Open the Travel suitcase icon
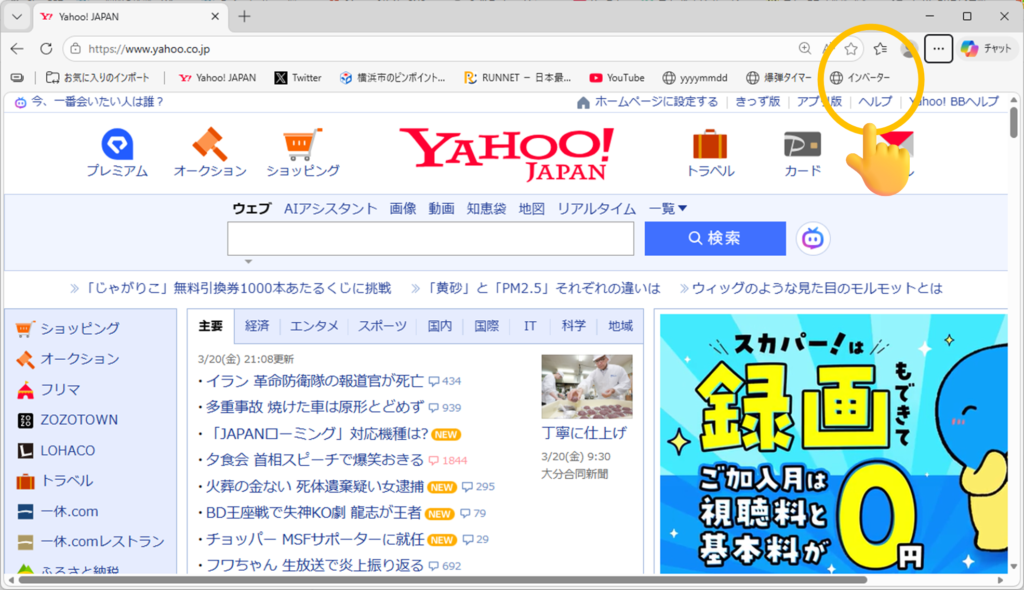Image resolution: width=1024 pixels, height=590 pixels. point(710,146)
